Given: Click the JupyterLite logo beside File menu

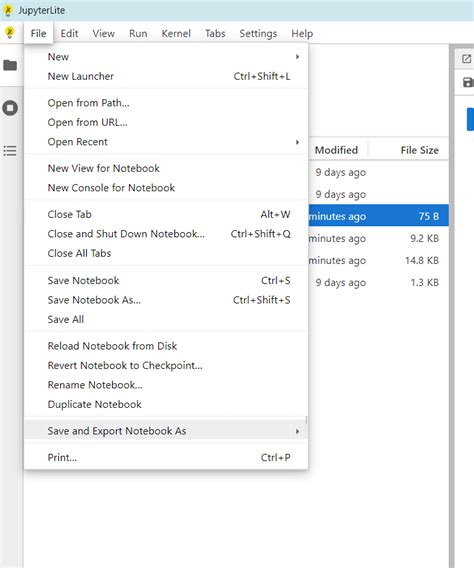Looking at the screenshot, I should pos(10,33).
